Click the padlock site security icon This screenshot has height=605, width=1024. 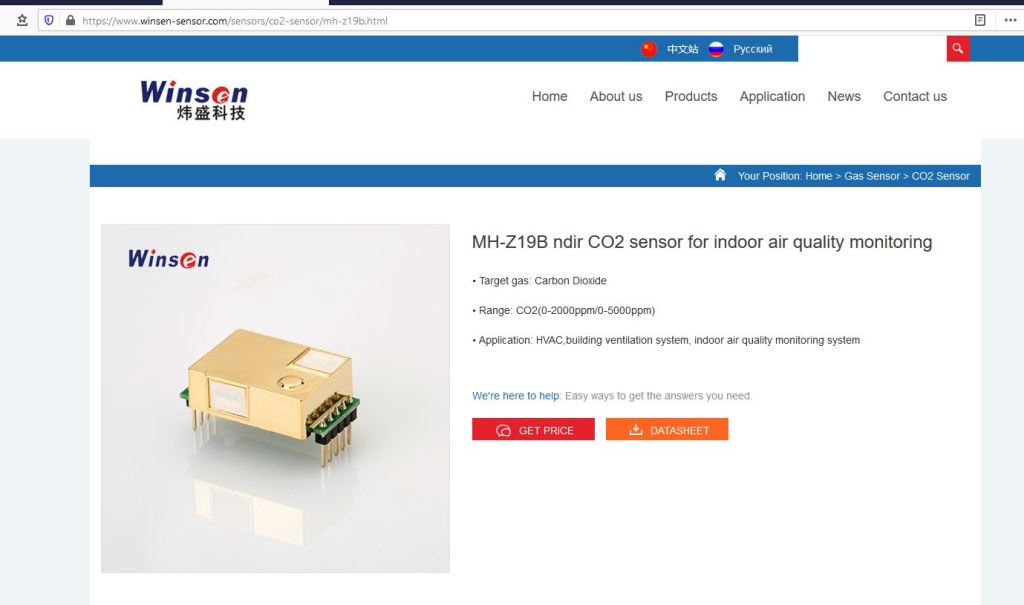click(70, 20)
